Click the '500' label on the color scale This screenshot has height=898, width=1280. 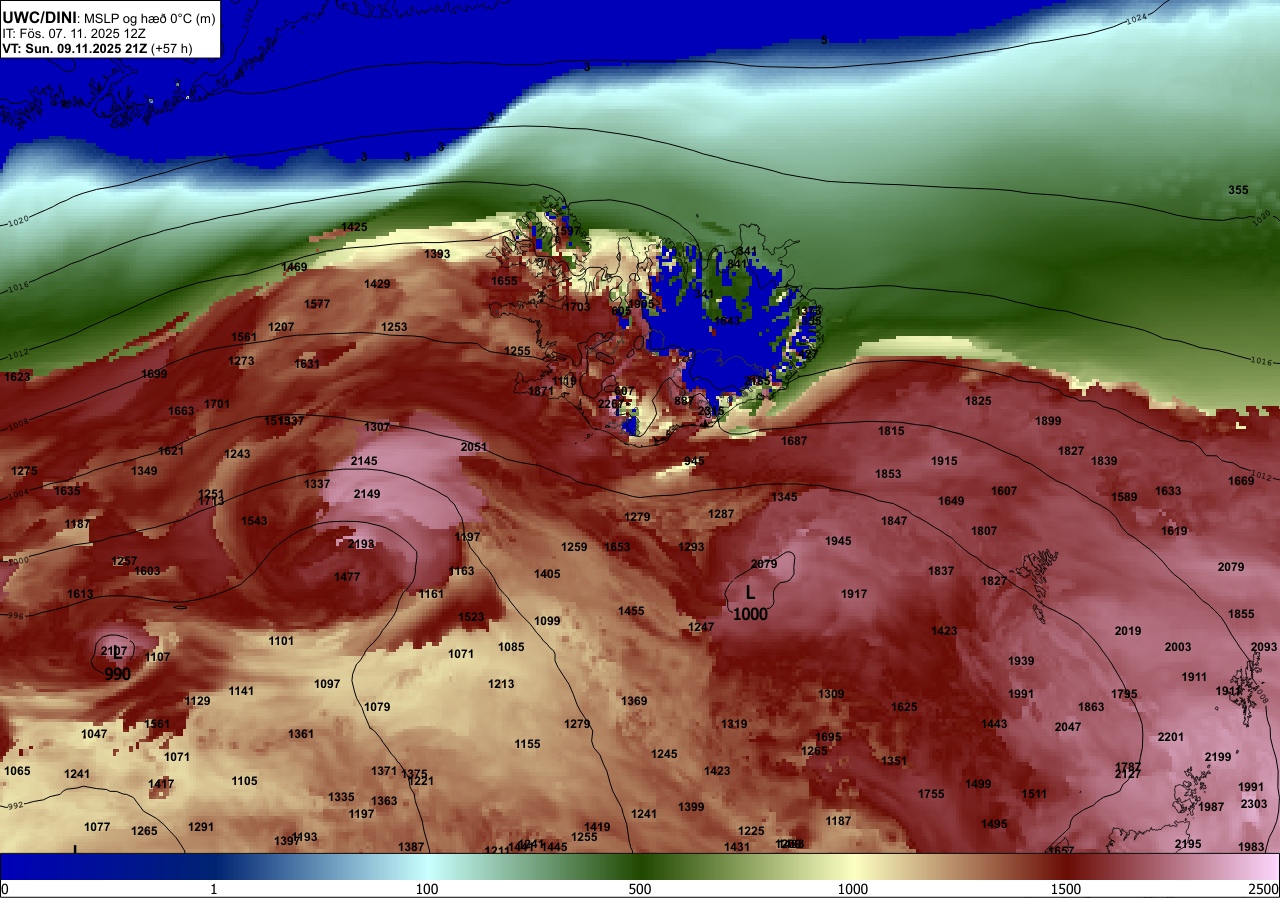640,889
